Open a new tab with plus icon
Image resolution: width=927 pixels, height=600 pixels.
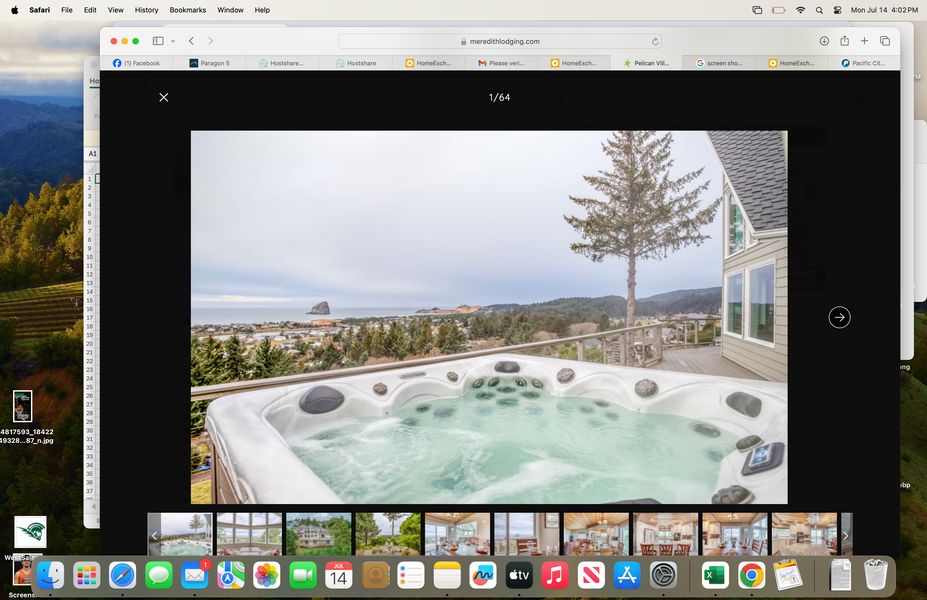click(x=864, y=41)
